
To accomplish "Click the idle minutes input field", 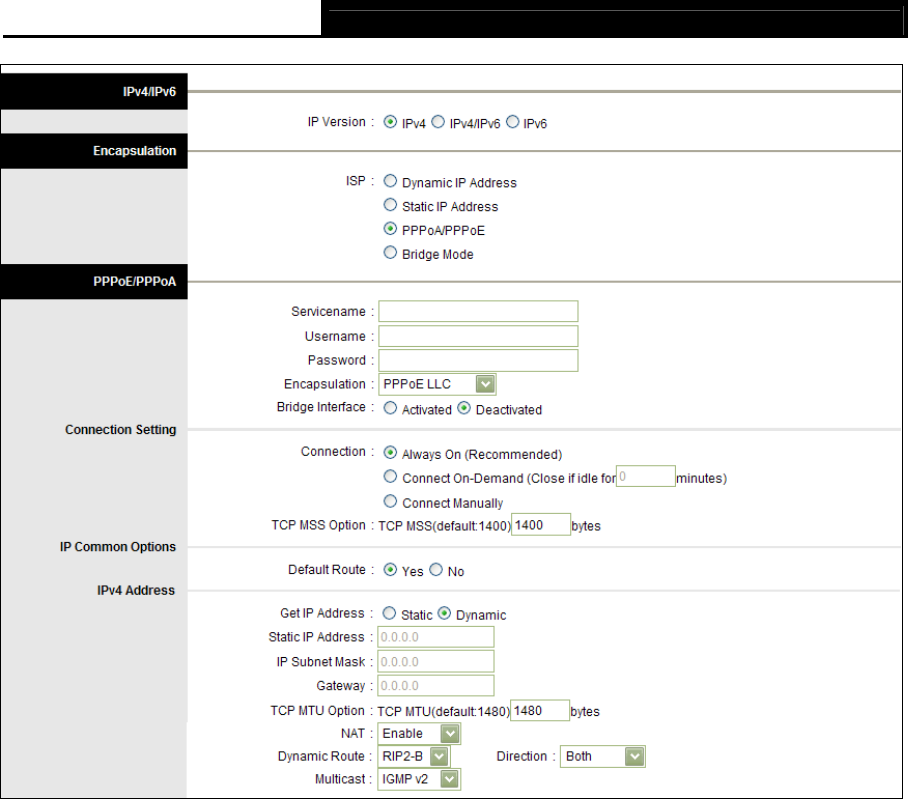I will click(x=646, y=477).
